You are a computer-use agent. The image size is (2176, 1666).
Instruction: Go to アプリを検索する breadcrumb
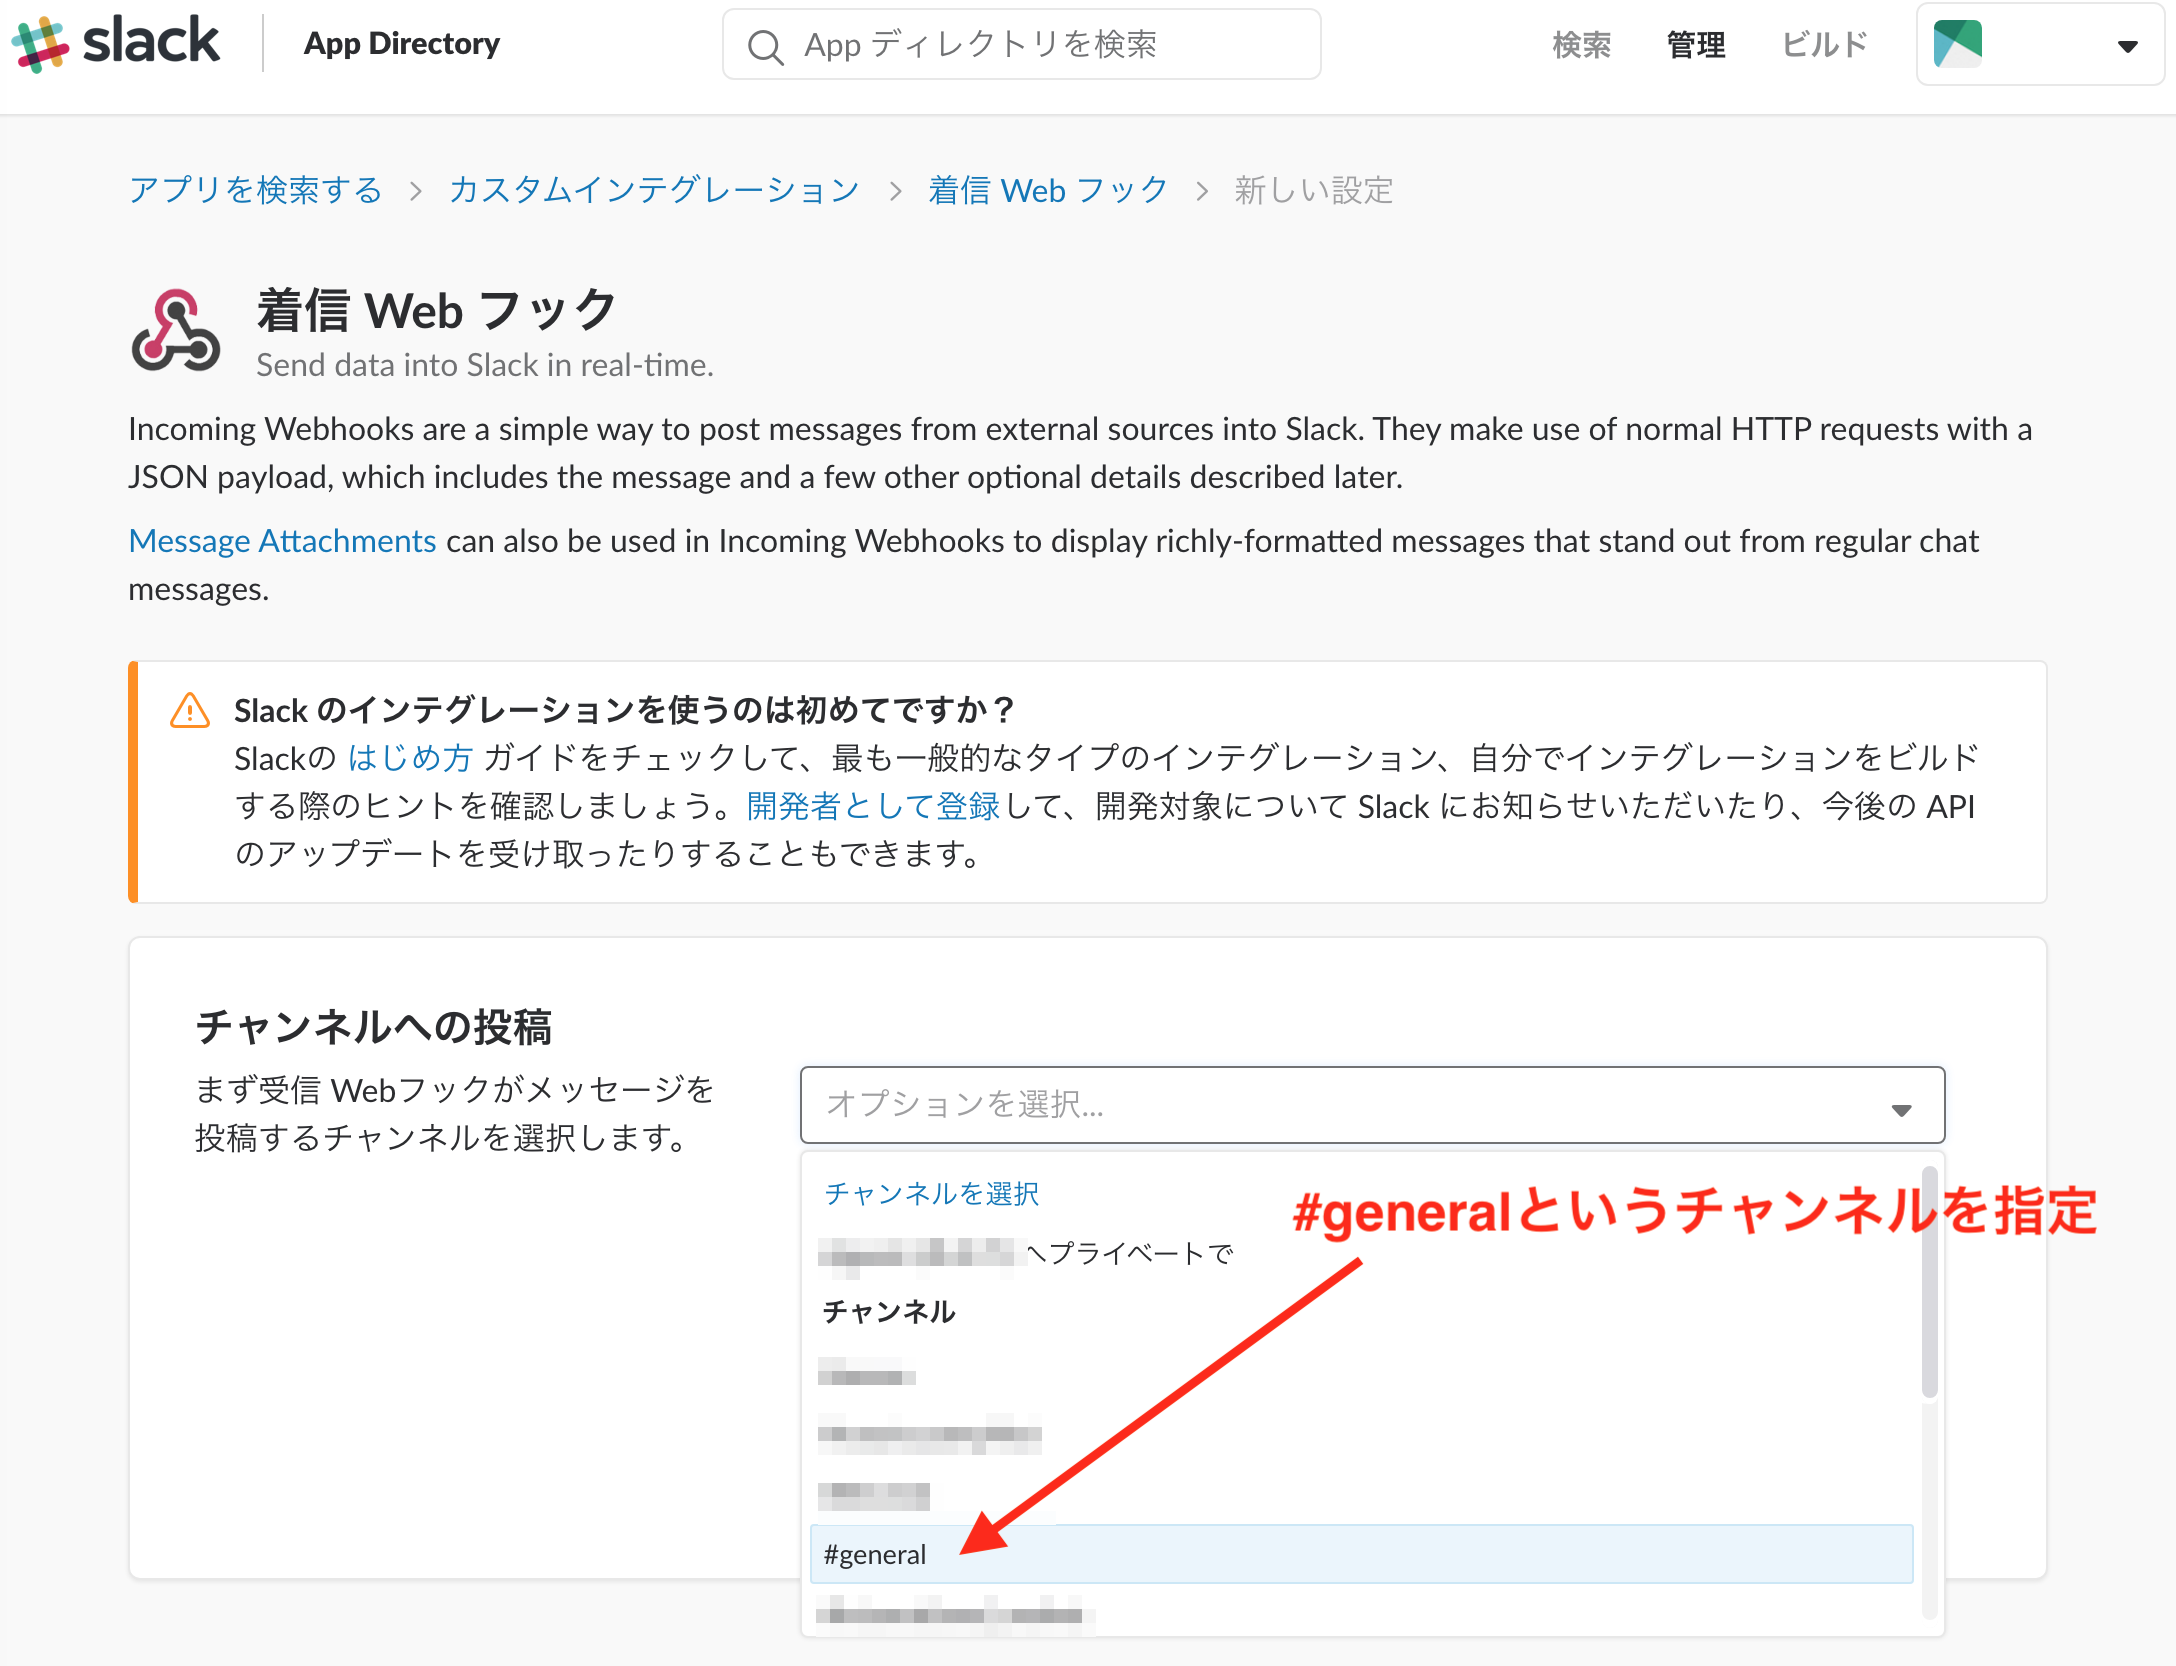tap(256, 190)
